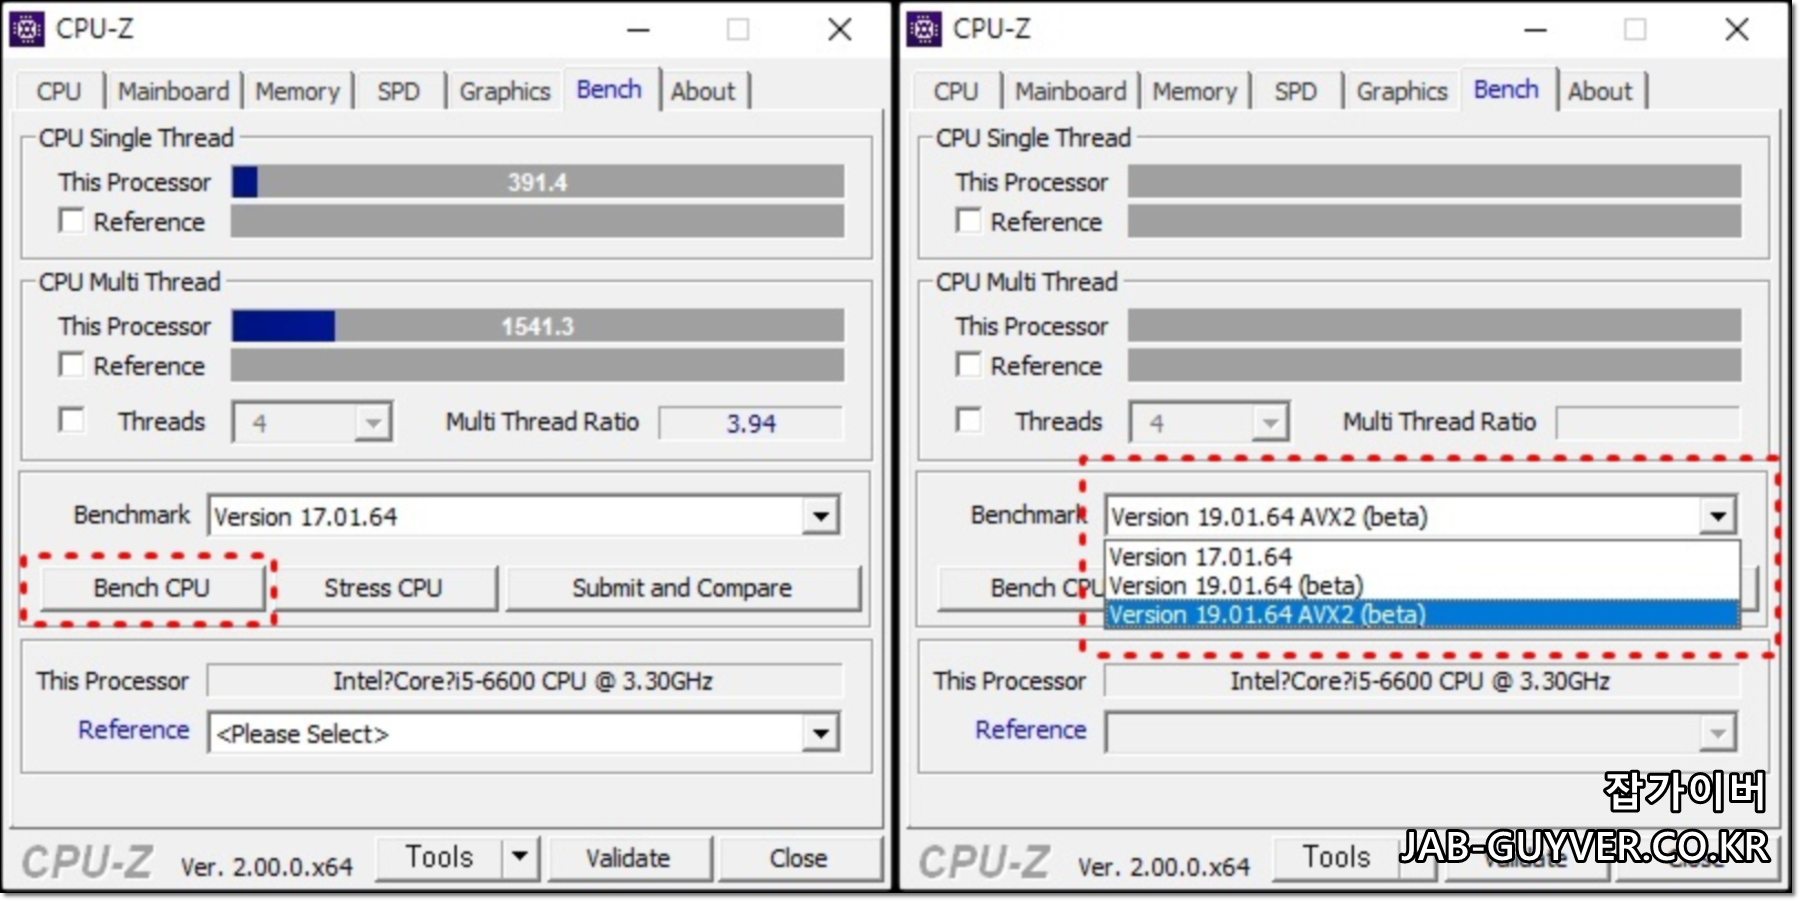This screenshot has width=1800, height=901.
Task: Switch to Mainboard tab in left window
Action: (174, 91)
